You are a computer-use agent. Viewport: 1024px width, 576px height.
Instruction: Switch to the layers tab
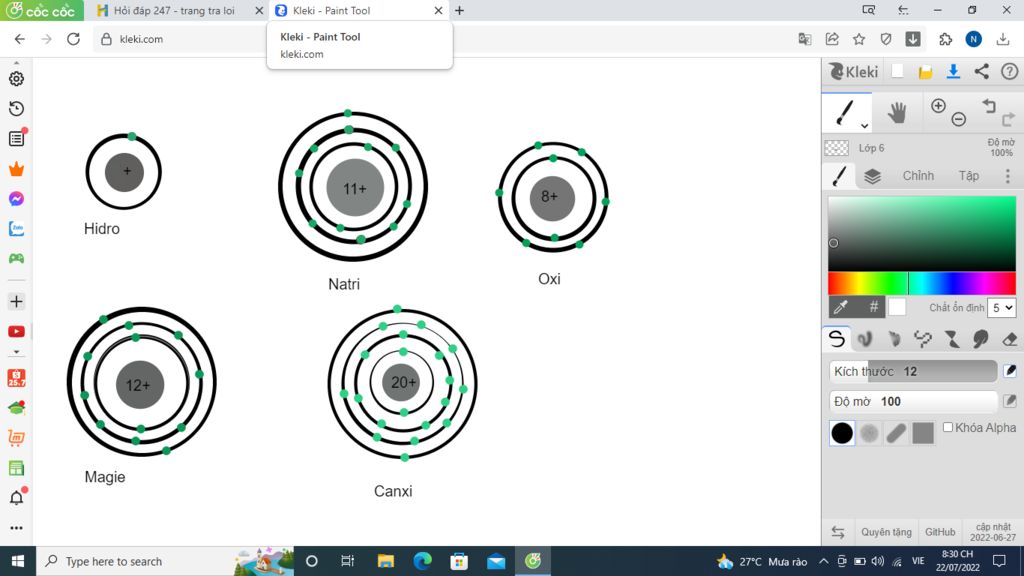(872, 176)
